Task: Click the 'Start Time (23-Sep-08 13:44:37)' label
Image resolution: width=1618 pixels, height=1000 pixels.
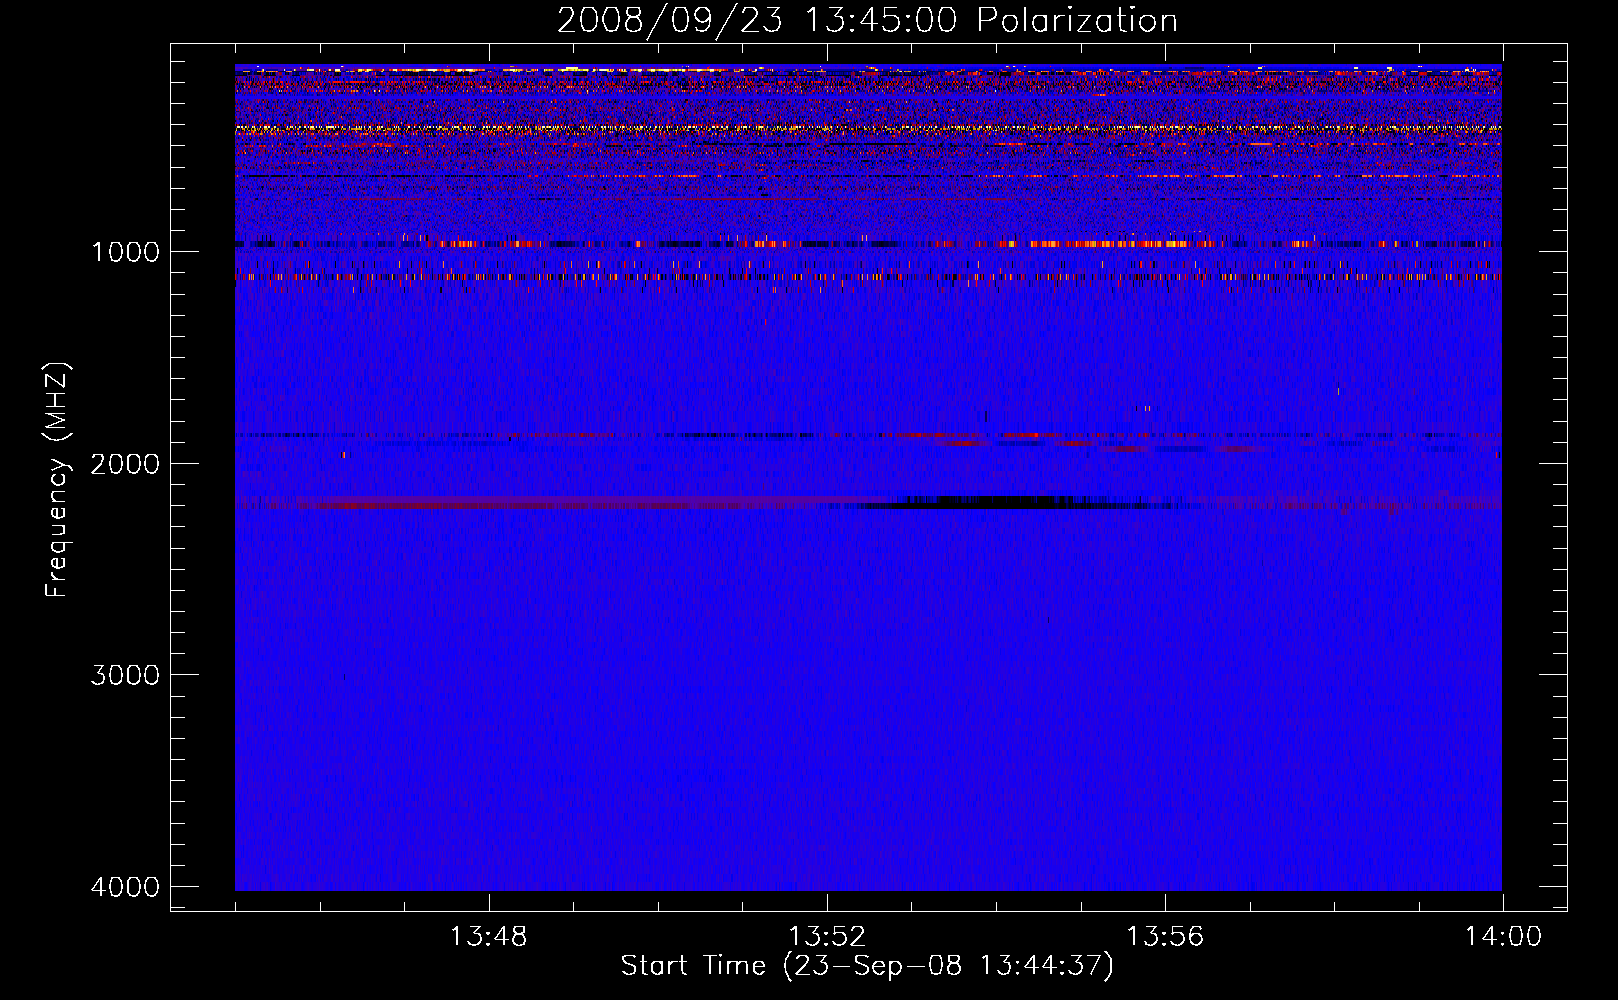Action: (x=867, y=966)
